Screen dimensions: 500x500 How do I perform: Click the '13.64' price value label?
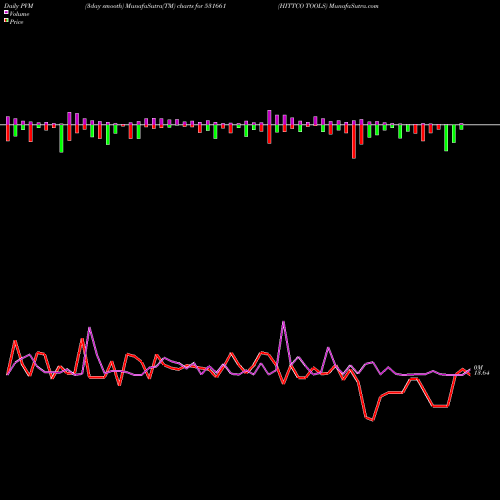[x=481, y=373]
